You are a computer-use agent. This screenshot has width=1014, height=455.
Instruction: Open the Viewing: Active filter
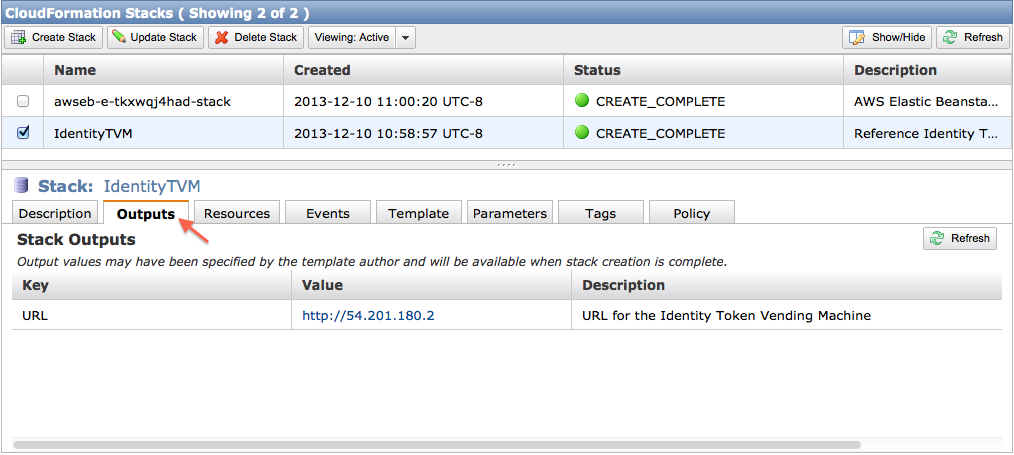coord(352,37)
